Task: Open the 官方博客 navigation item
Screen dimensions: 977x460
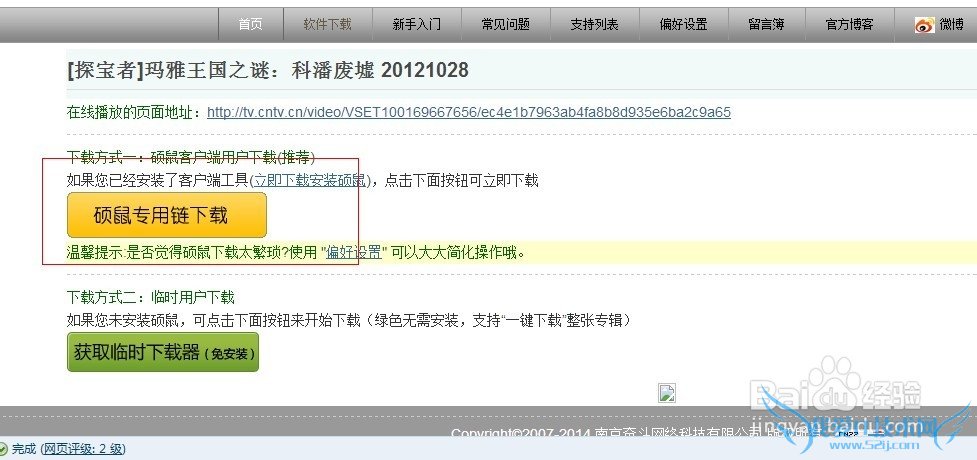Action: 849,24
